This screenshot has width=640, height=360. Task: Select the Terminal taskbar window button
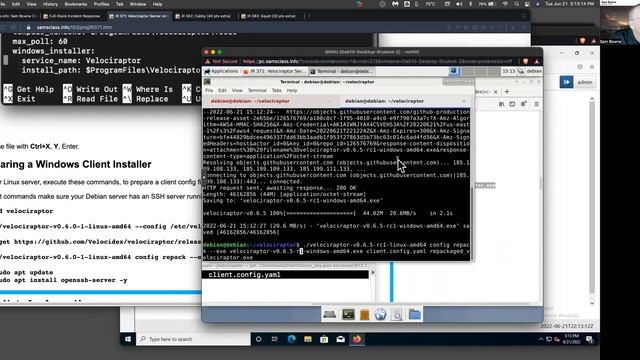[x=341, y=71]
